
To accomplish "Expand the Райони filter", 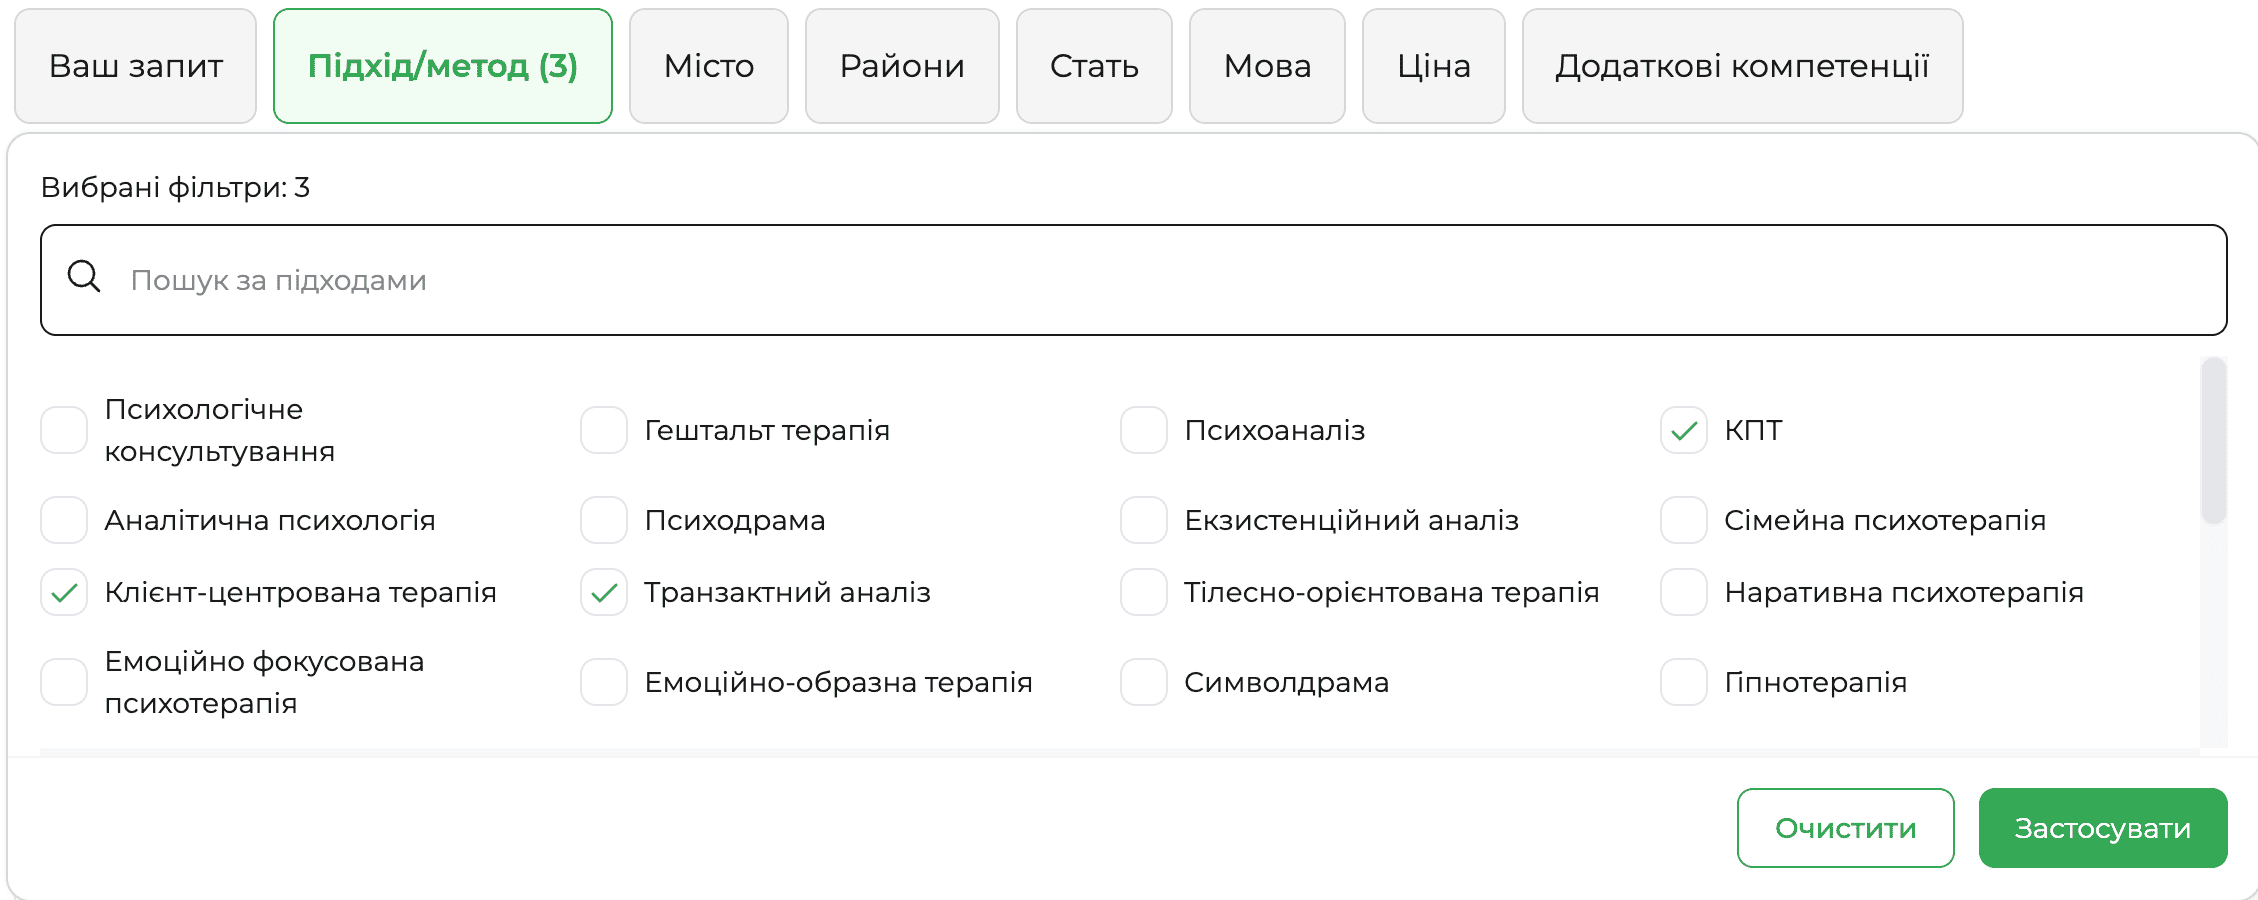I will [x=901, y=65].
